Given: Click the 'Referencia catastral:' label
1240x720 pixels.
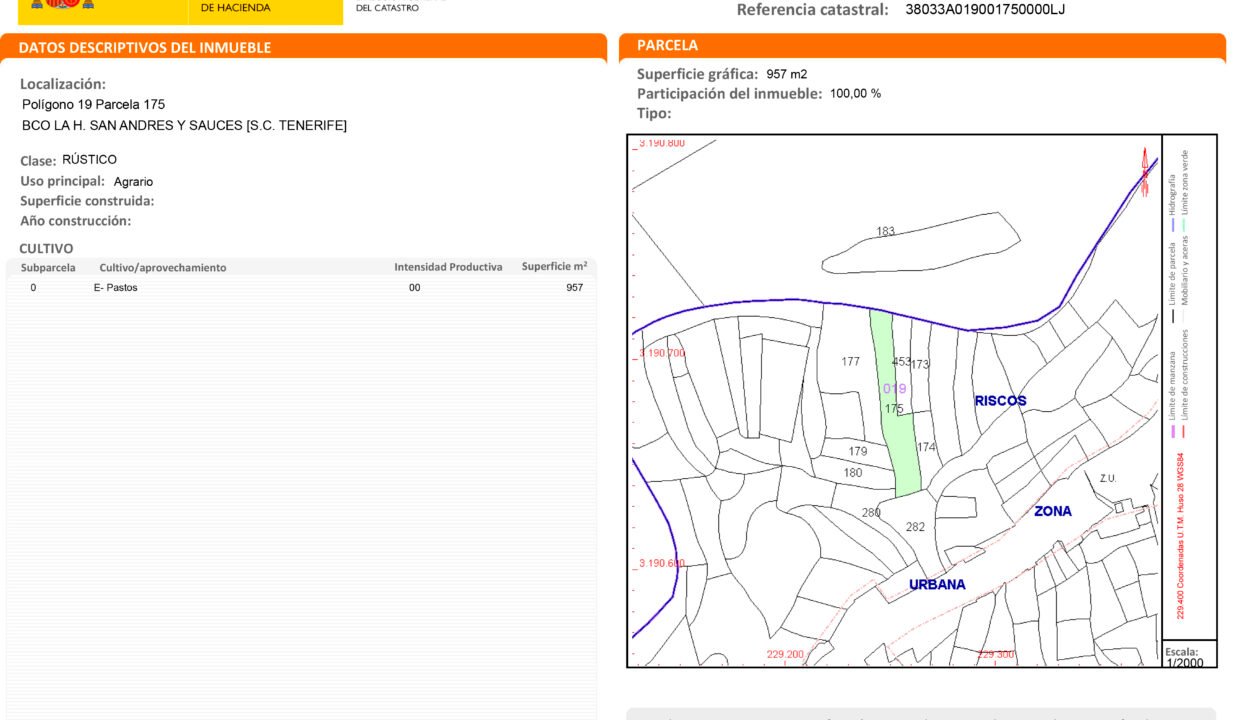Looking at the screenshot, I should tap(812, 10).
